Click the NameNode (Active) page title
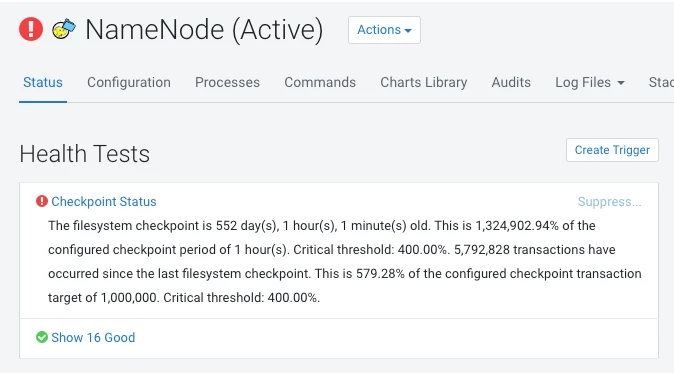674x373 pixels. pyautogui.click(x=204, y=30)
